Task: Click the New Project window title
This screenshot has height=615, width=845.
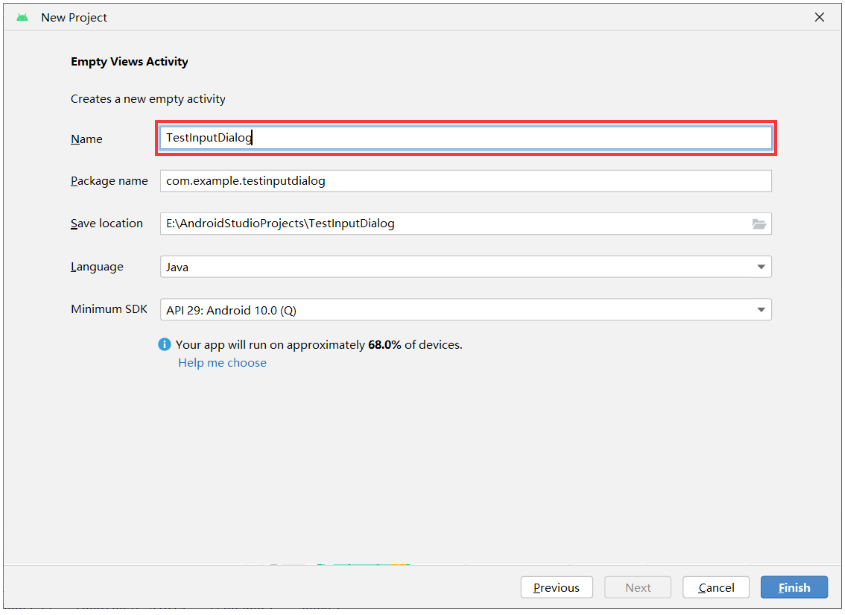Action: (x=74, y=18)
